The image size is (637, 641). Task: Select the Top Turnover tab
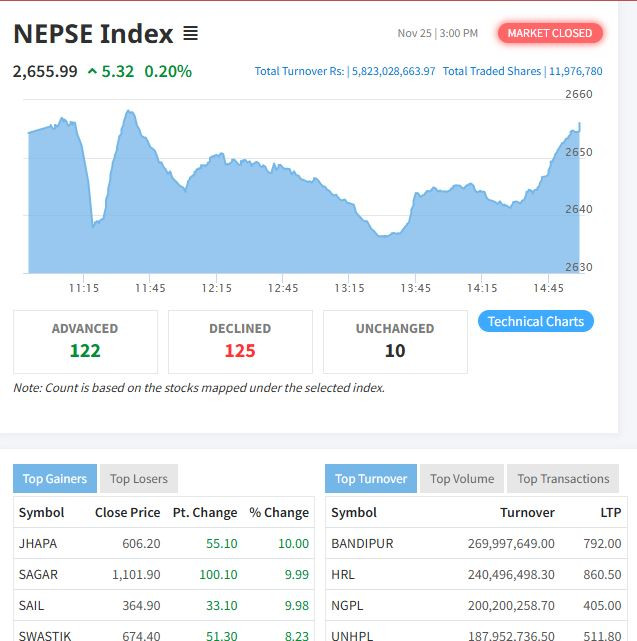pyautogui.click(x=371, y=479)
